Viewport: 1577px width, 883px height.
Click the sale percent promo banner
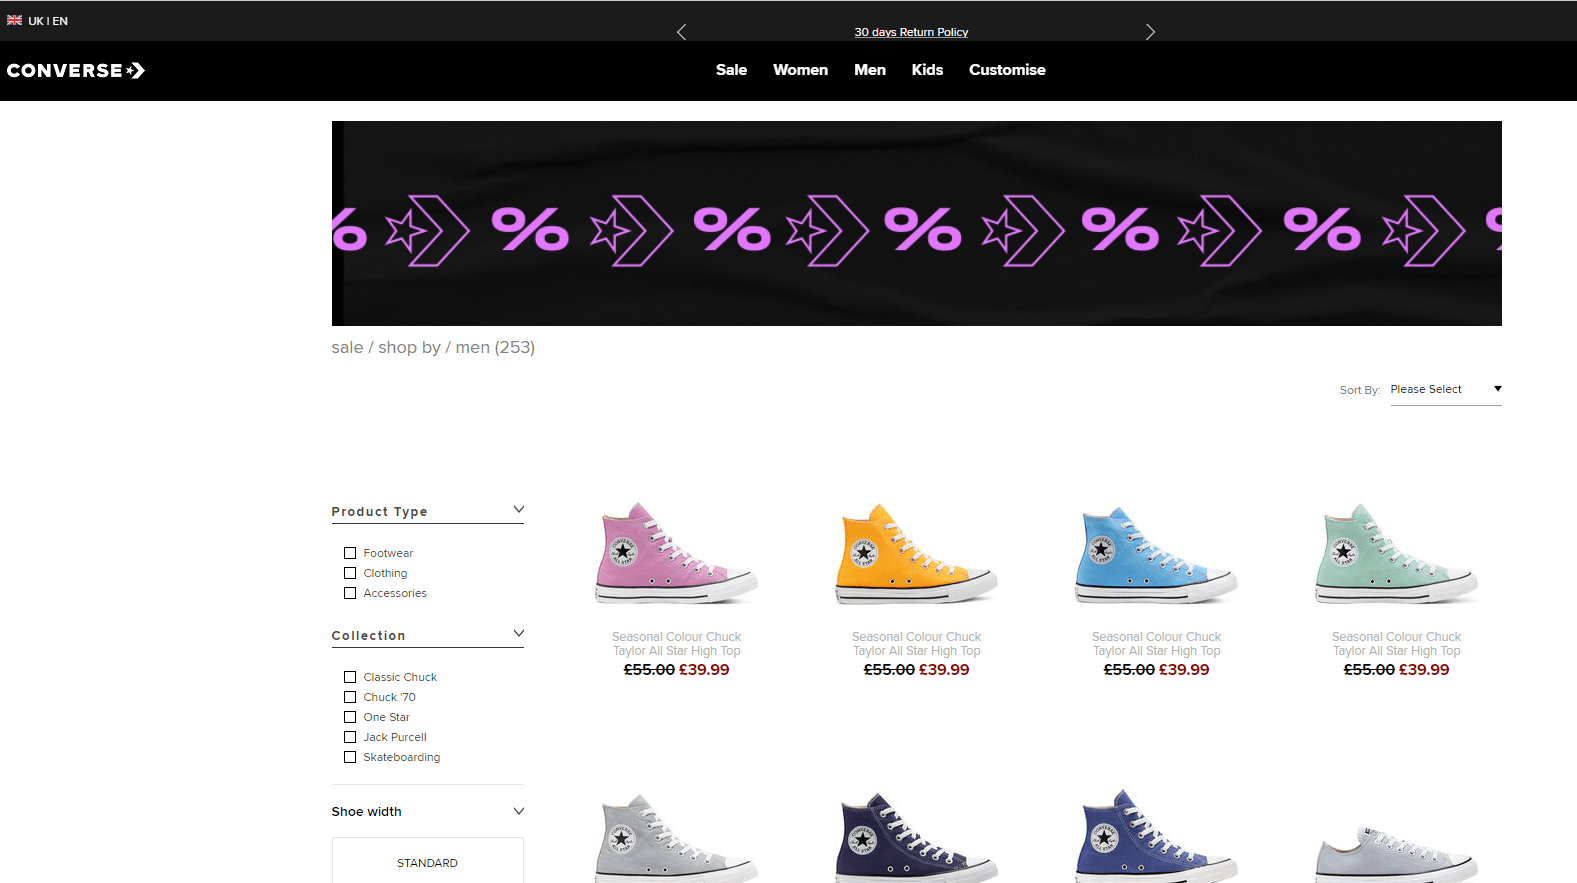tap(917, 223)
